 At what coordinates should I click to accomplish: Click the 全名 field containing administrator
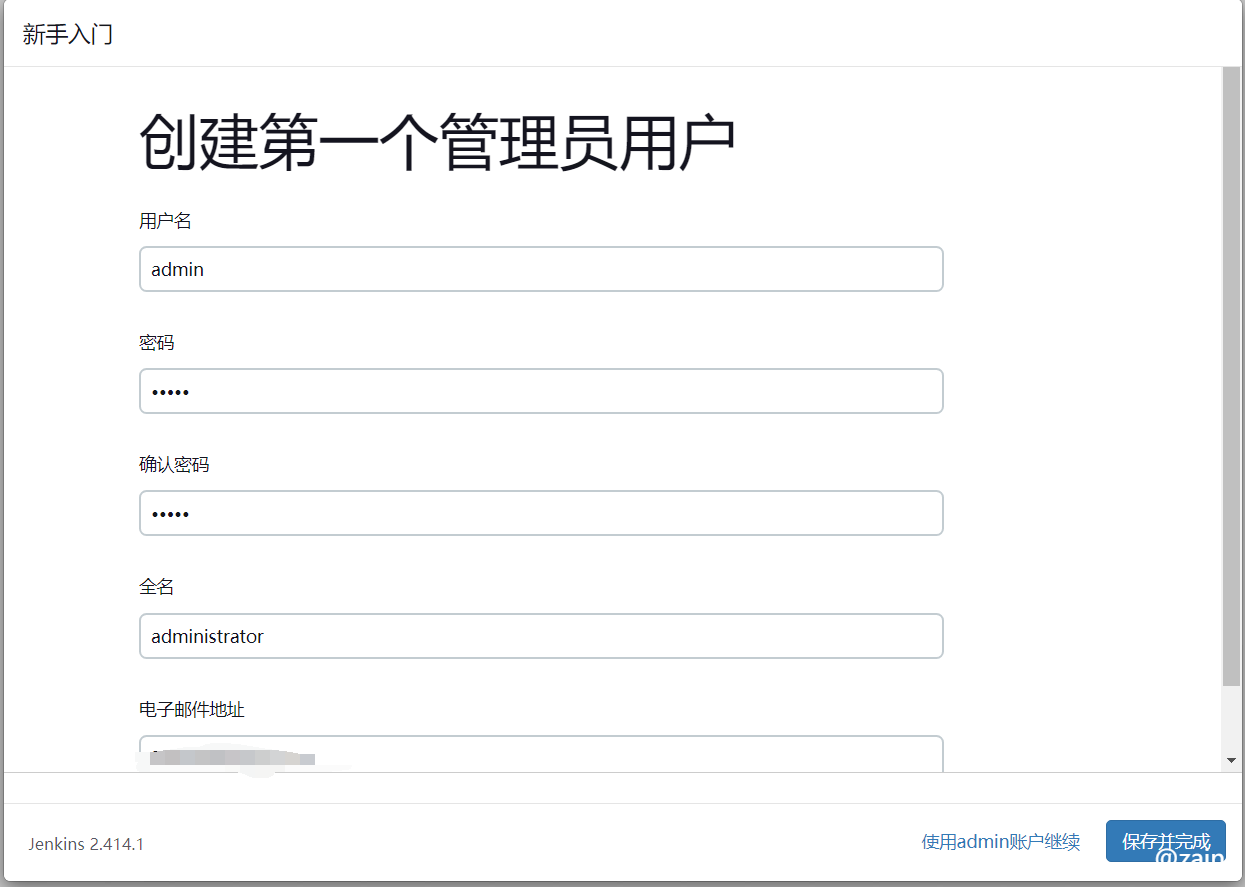[x=541, y=636]
